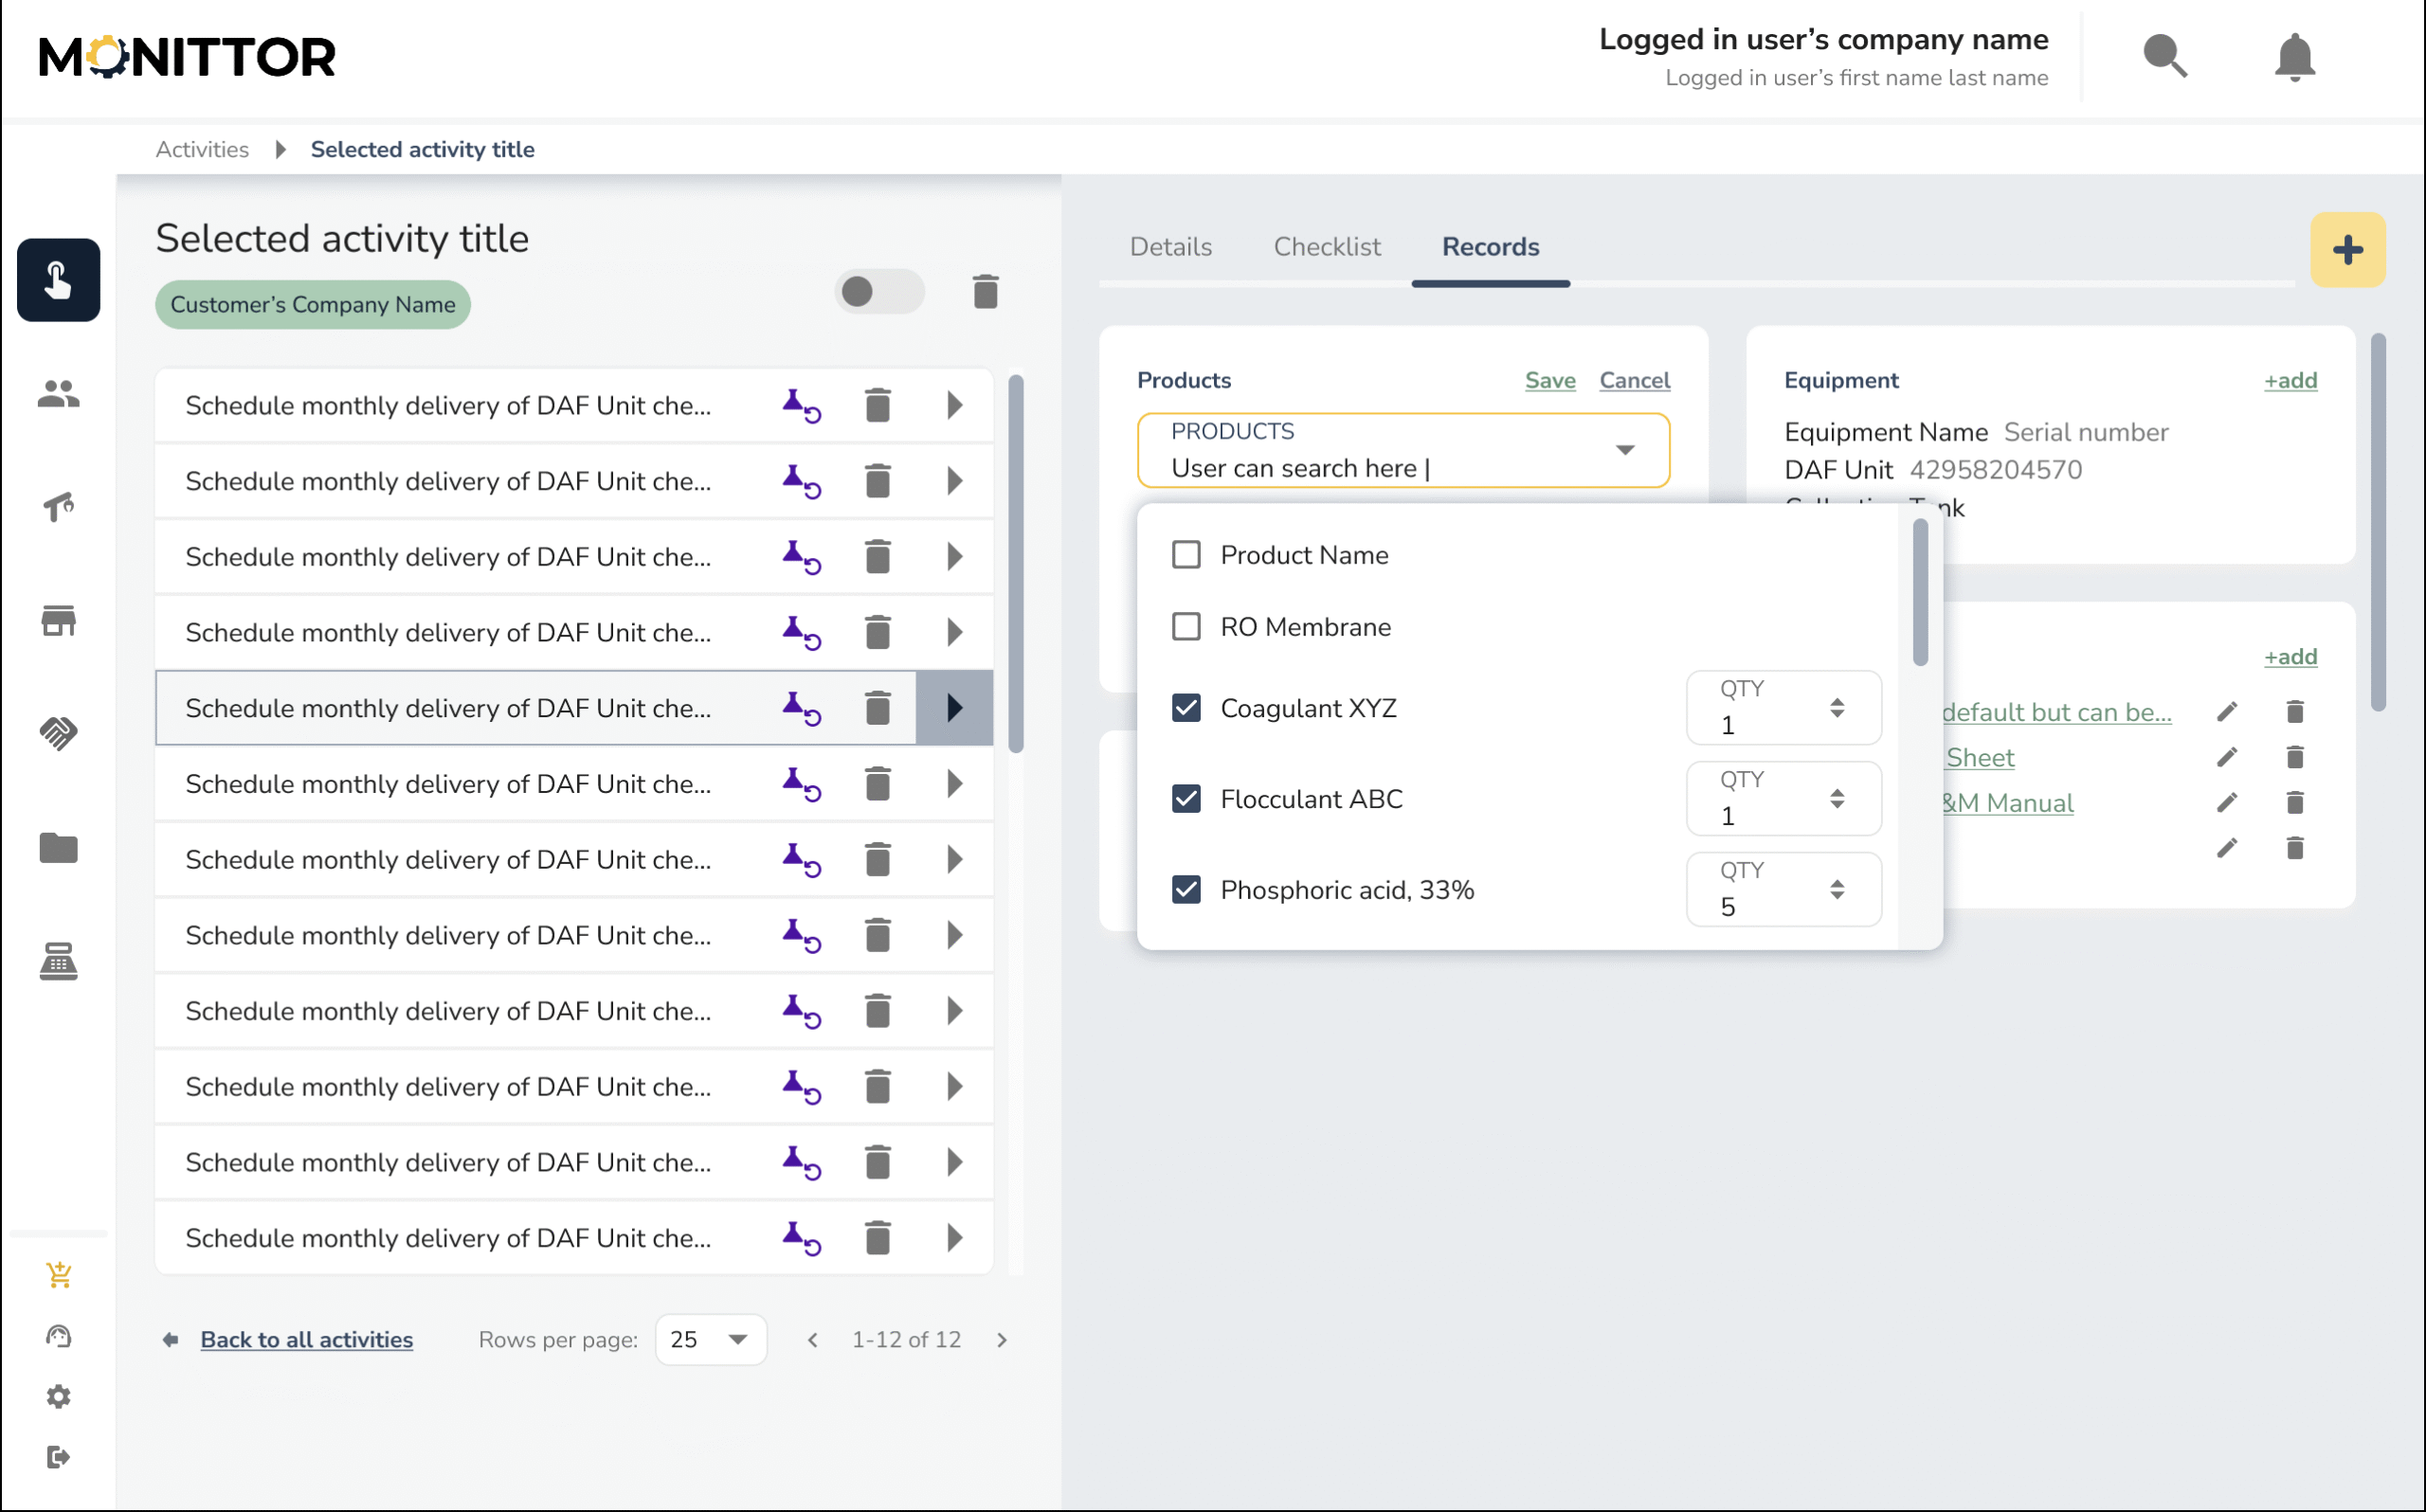Viewport: 2426px width, 1512px height.
Task: Click the search magnifier in header
Action: 2164,57
